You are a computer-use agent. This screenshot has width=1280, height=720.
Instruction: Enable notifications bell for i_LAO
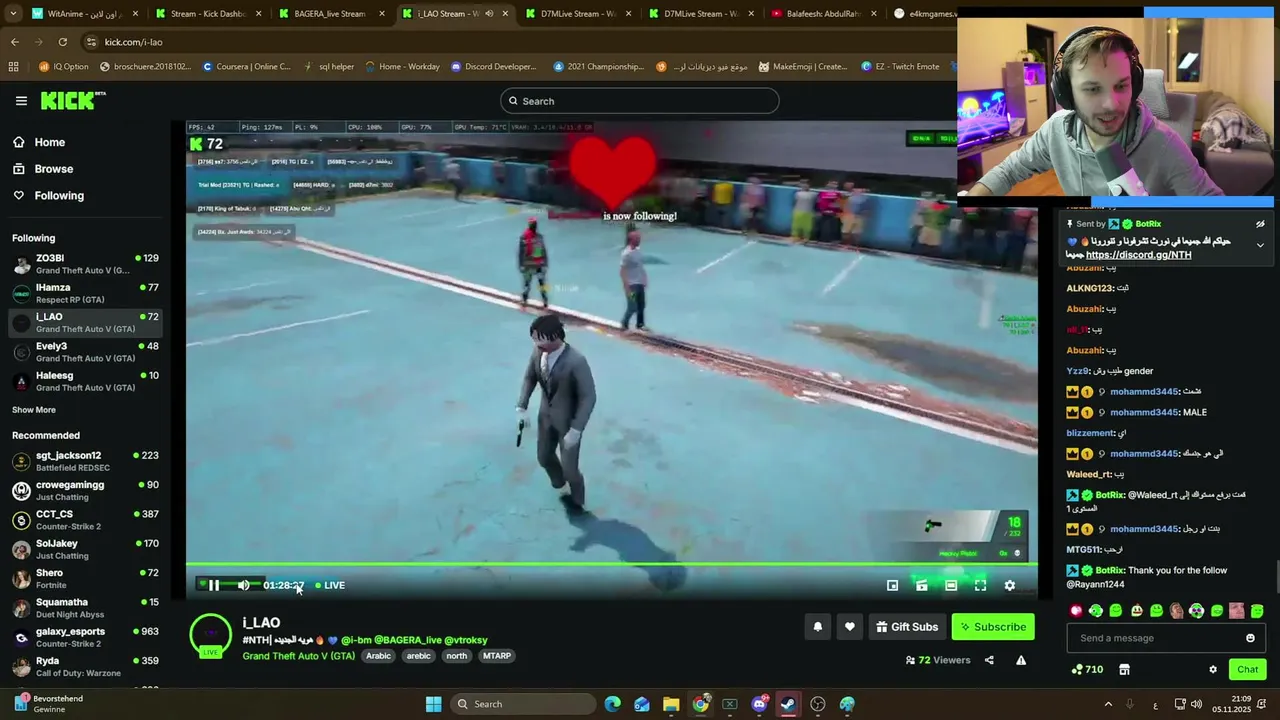click(817, 627)
